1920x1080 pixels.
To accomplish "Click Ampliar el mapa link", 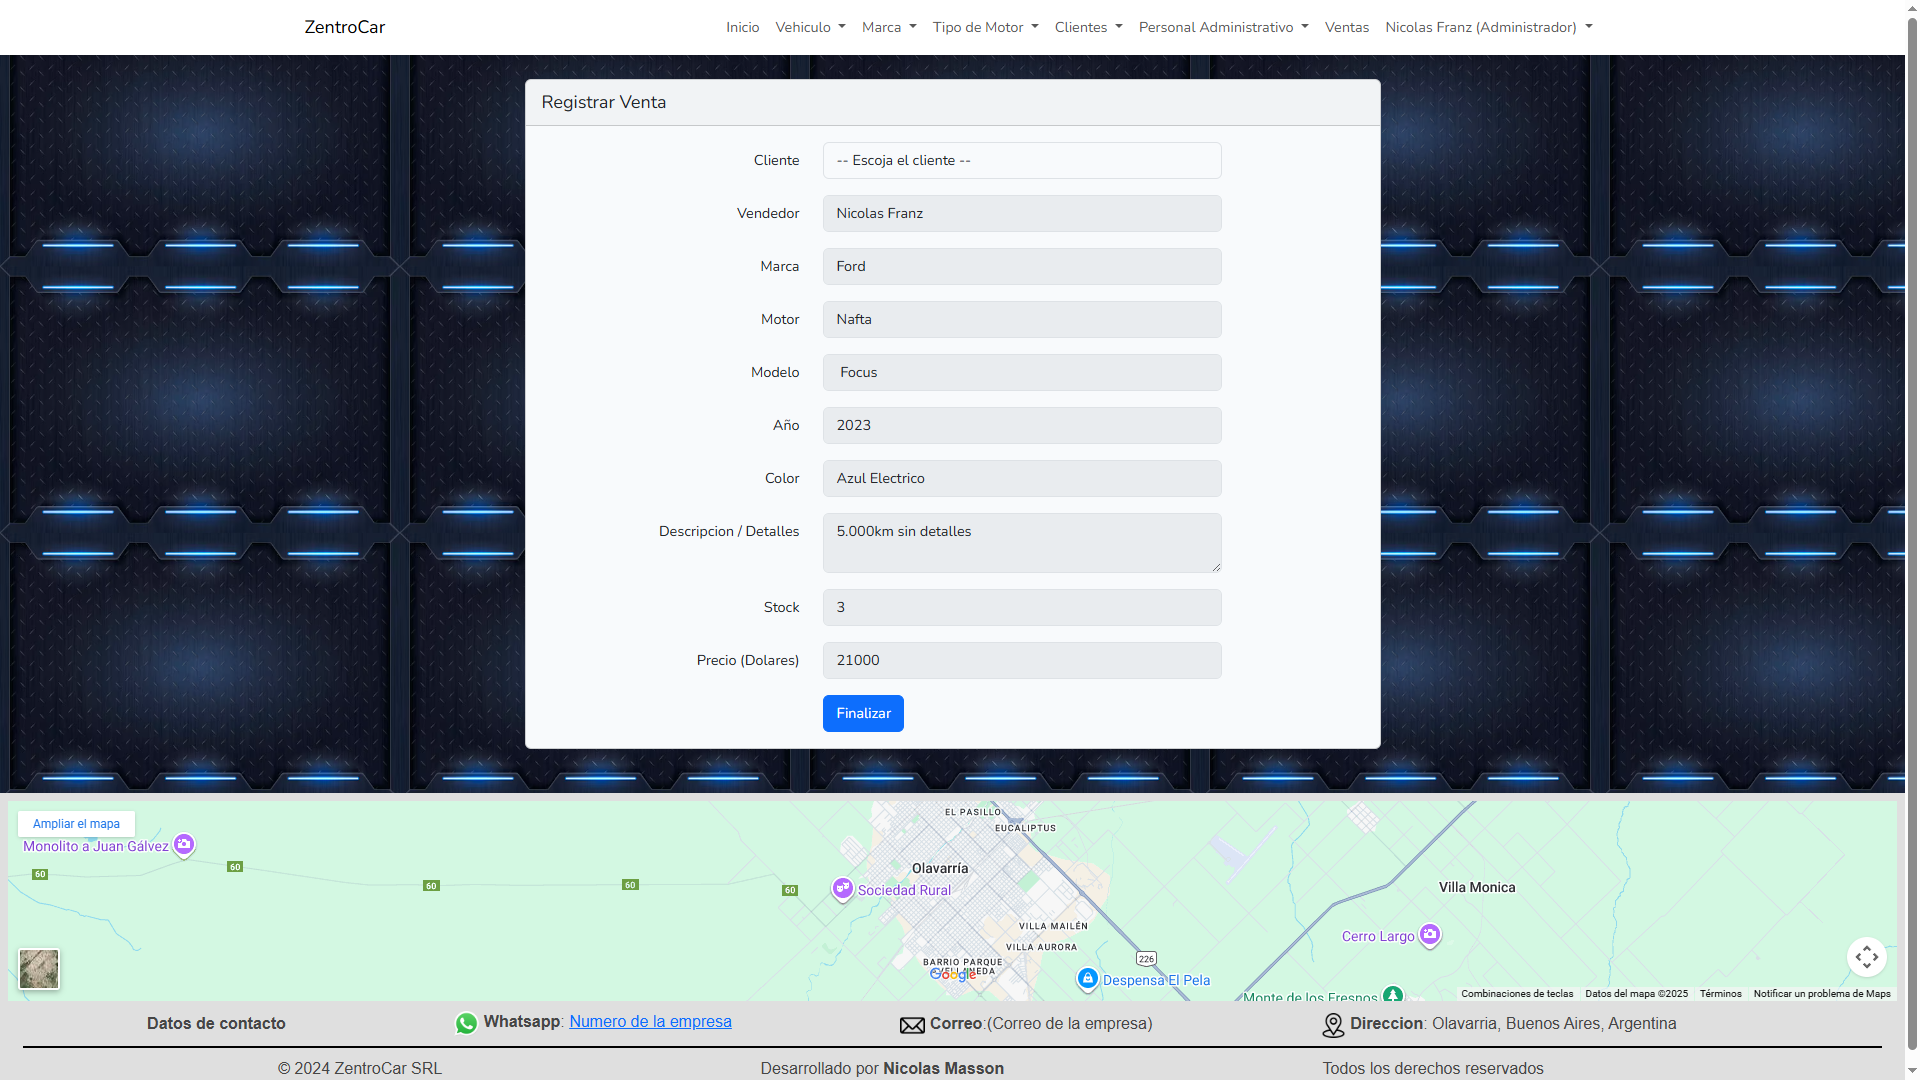I will click(x=76, y=824).
